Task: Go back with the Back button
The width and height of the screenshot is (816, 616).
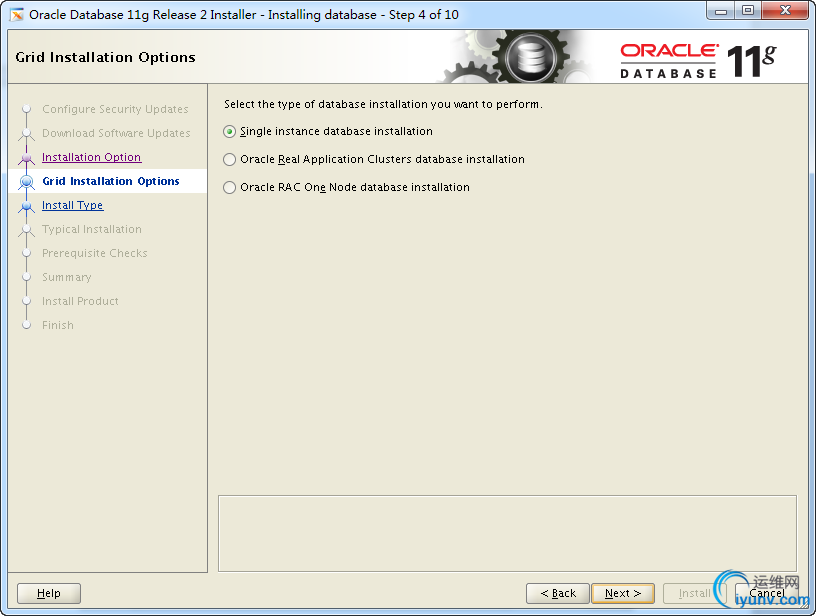Action: [x=558, y=593]
